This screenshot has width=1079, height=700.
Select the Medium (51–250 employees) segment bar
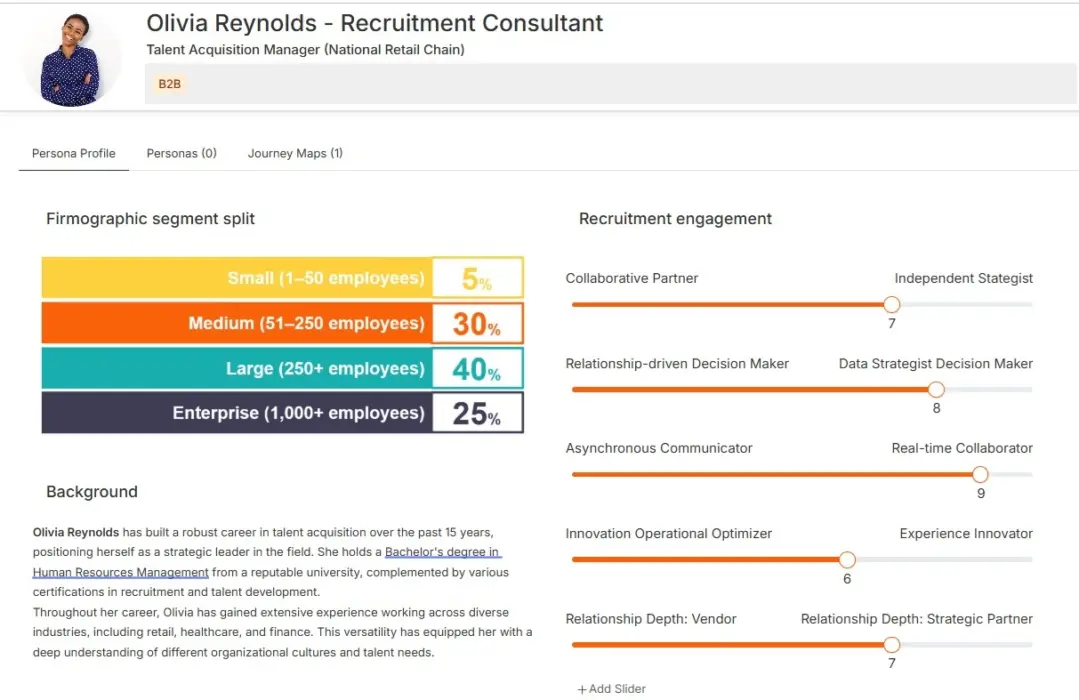click(281, 322)
